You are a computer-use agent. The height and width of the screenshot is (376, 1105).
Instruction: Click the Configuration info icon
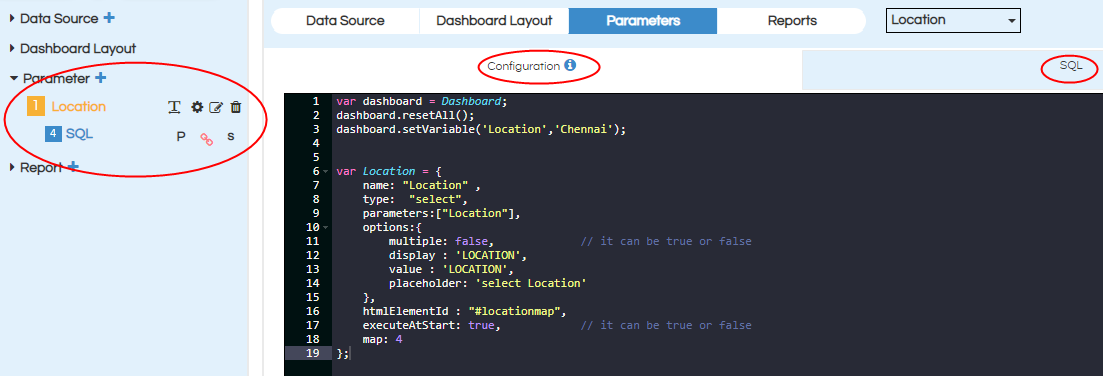[x=570, y=65]
